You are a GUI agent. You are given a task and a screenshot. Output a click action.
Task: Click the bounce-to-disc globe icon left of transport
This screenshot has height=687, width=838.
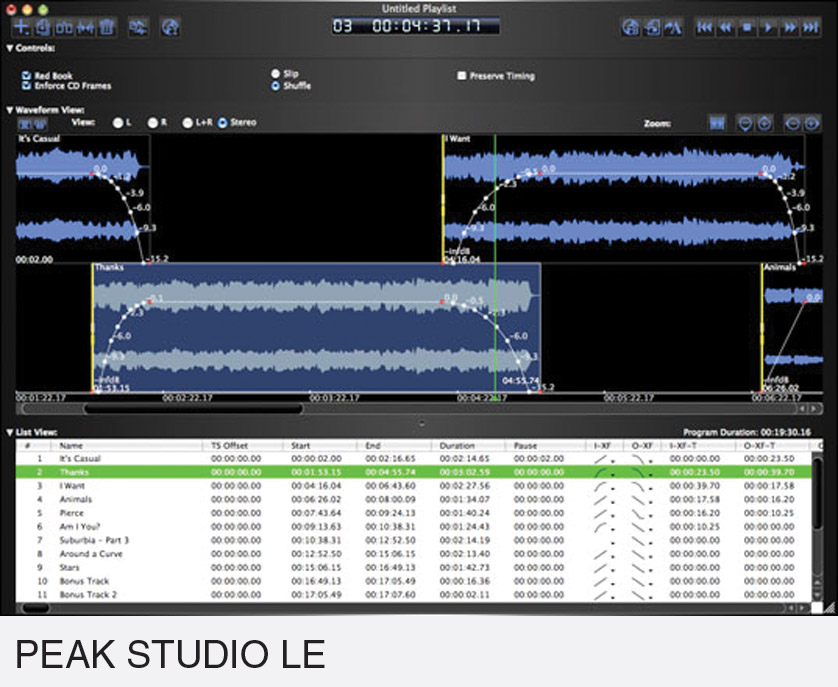631,27
